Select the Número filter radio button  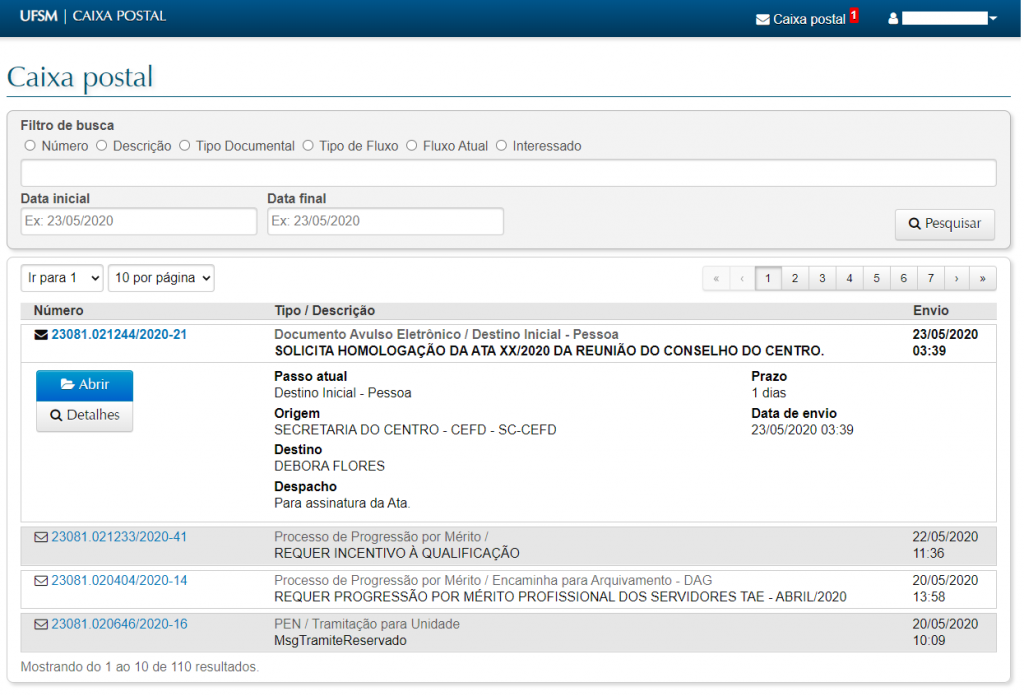pos(30,146)
